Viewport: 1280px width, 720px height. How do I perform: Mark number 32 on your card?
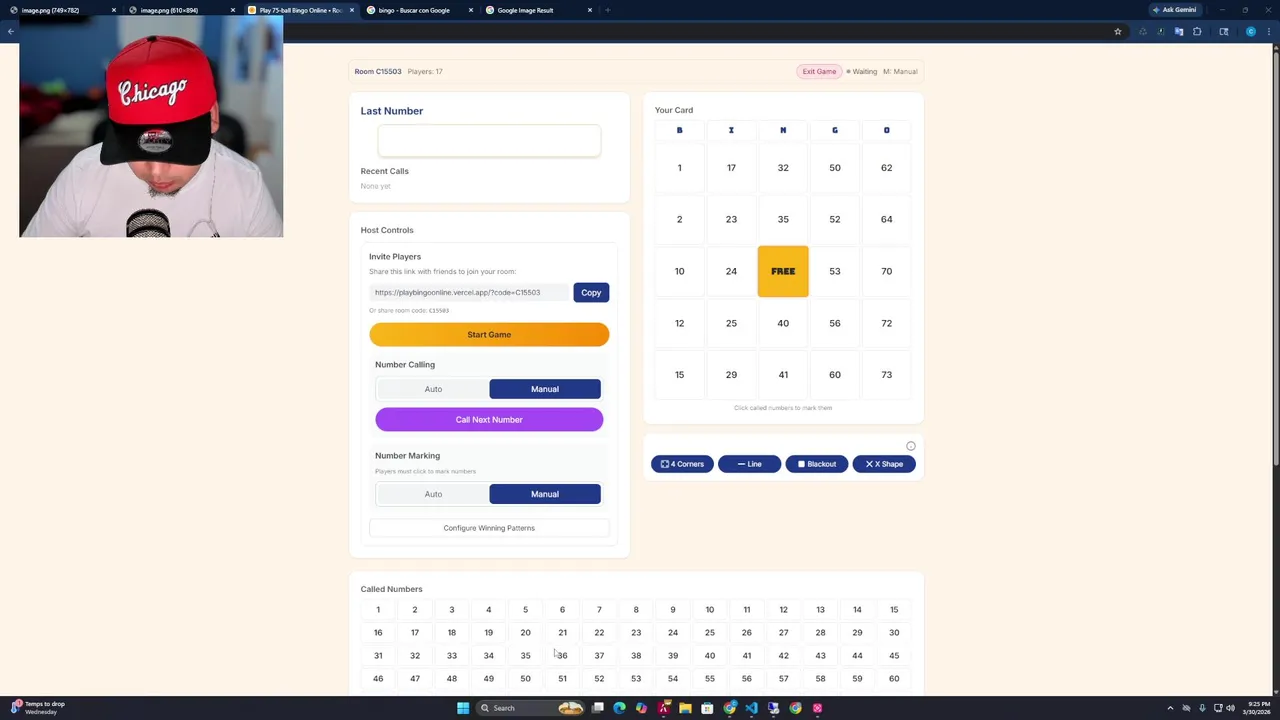point(783,168)
